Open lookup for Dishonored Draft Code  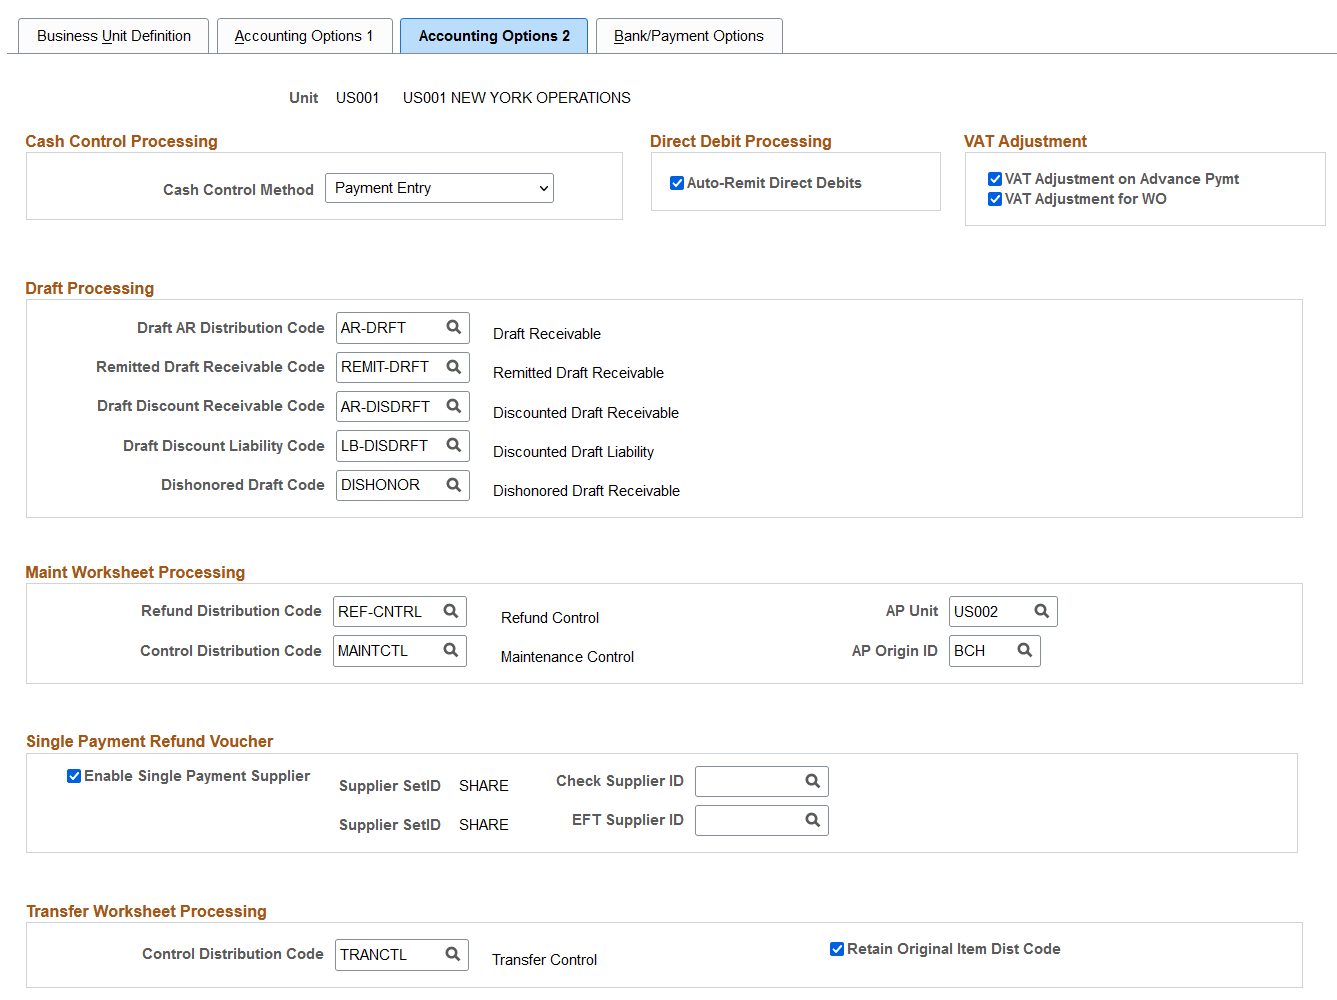[x=452, y=485]
